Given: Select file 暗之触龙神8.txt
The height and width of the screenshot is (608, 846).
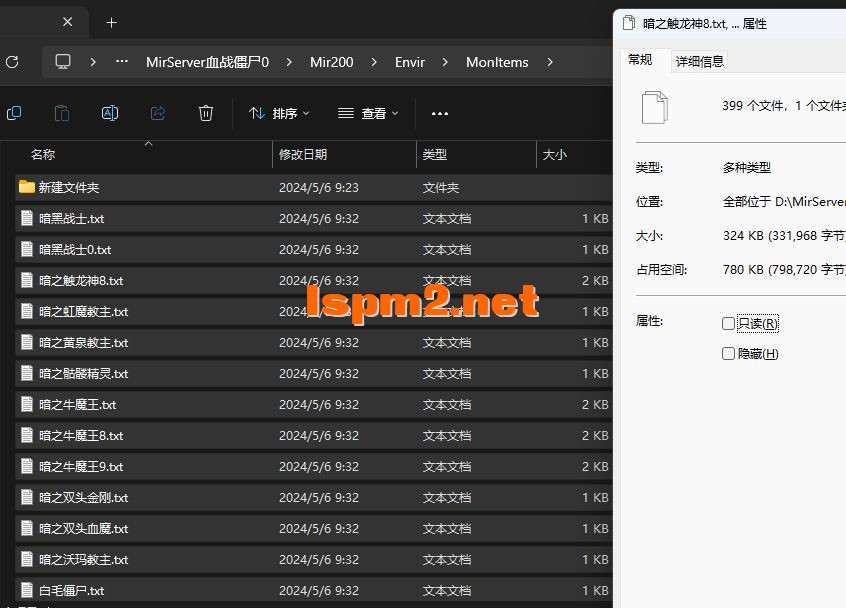Looking at the screenshot, I should click(x=313, y=281).
